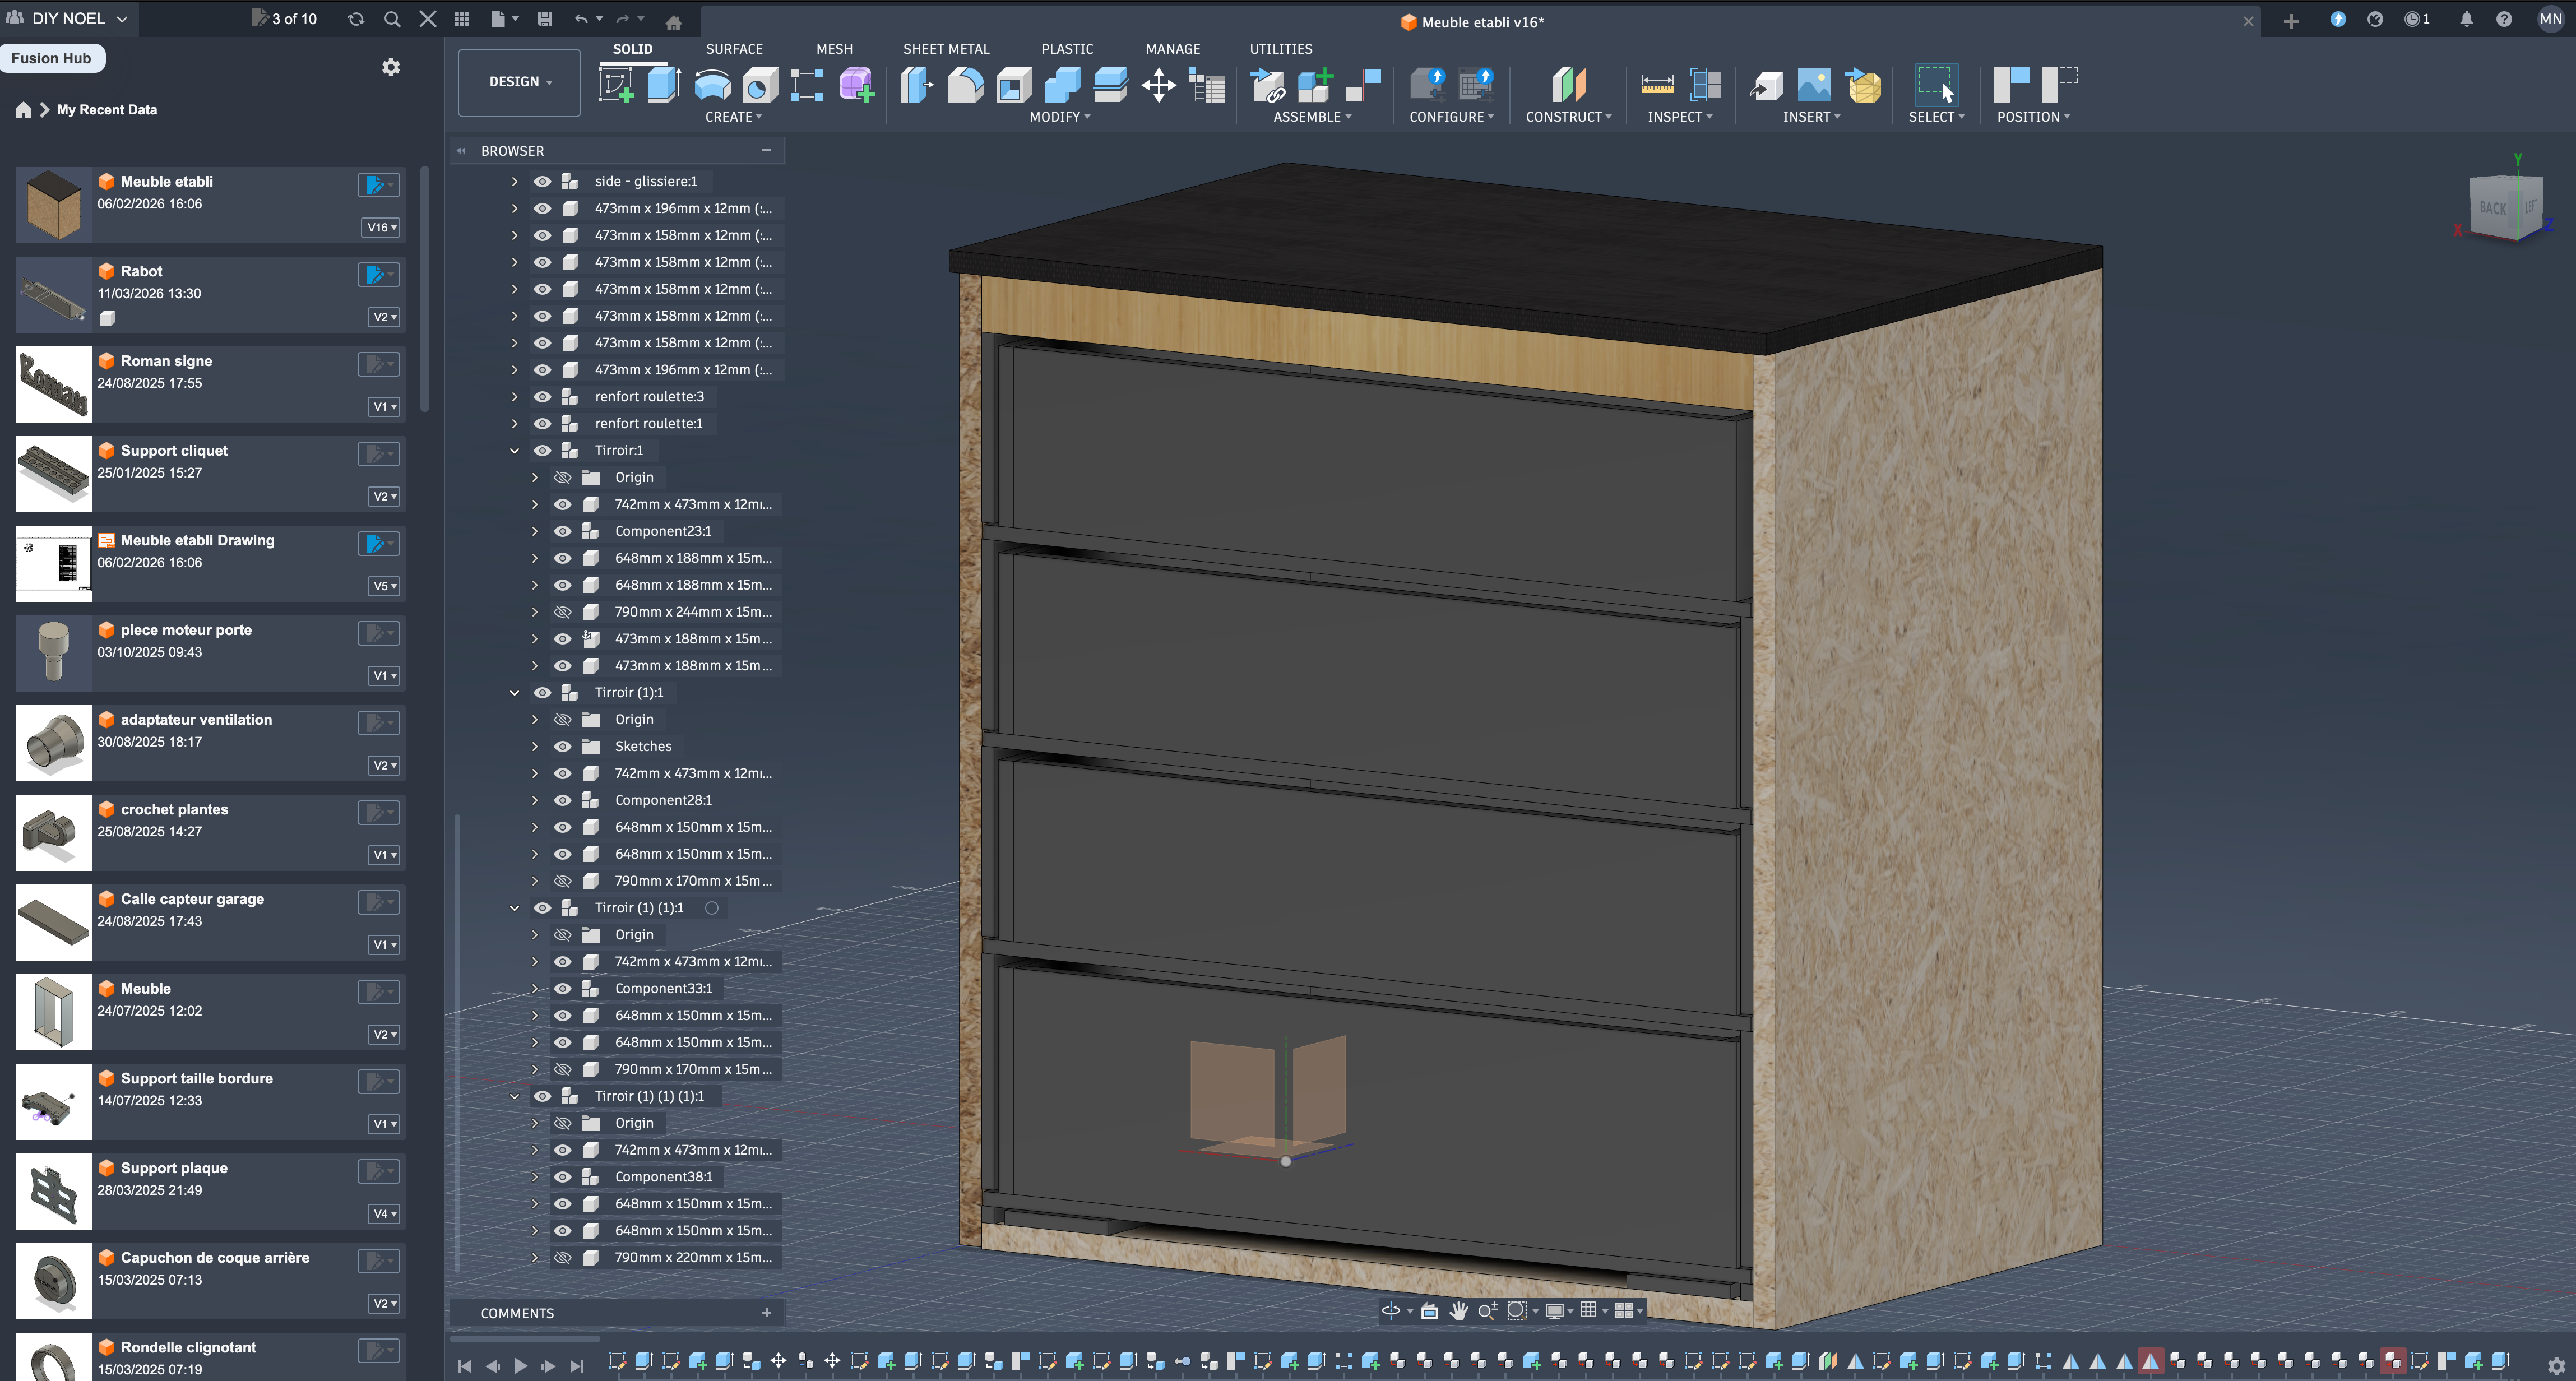Click the BACK face of the view cube
This screenshot has width=2576, height=1381.
(x=2492, y=208)
